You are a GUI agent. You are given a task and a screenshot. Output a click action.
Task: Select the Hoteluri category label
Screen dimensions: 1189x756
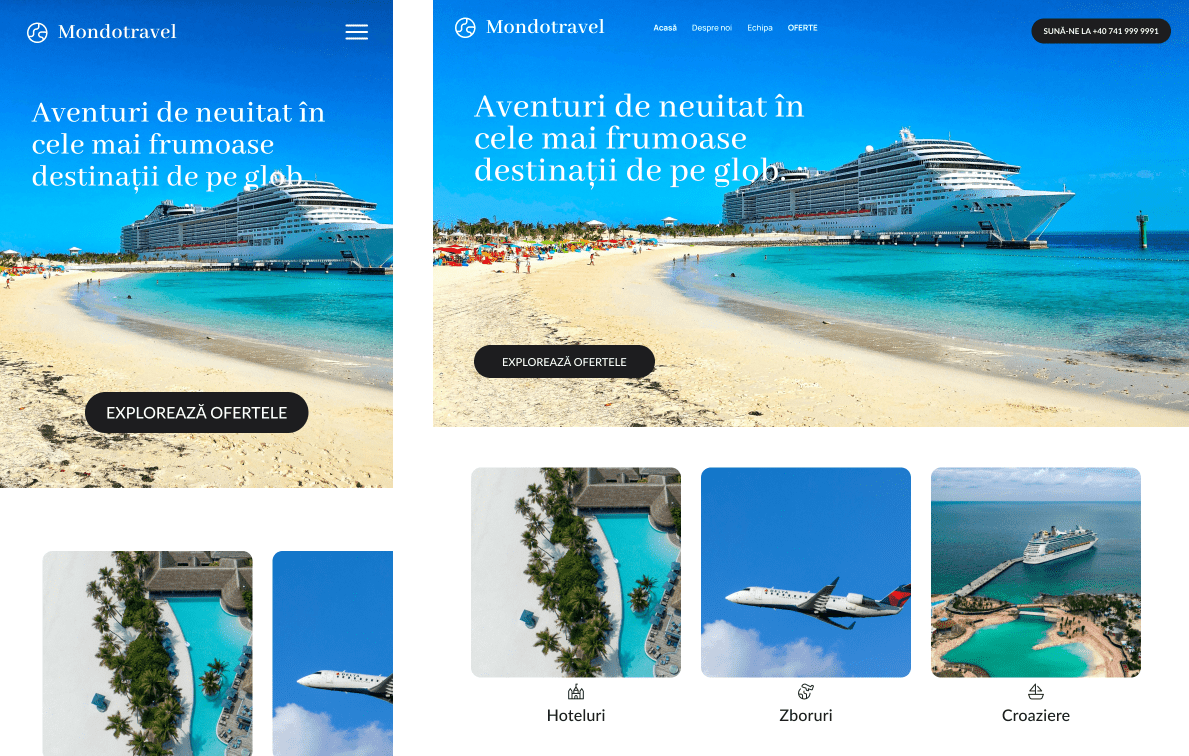click(576, 715)
